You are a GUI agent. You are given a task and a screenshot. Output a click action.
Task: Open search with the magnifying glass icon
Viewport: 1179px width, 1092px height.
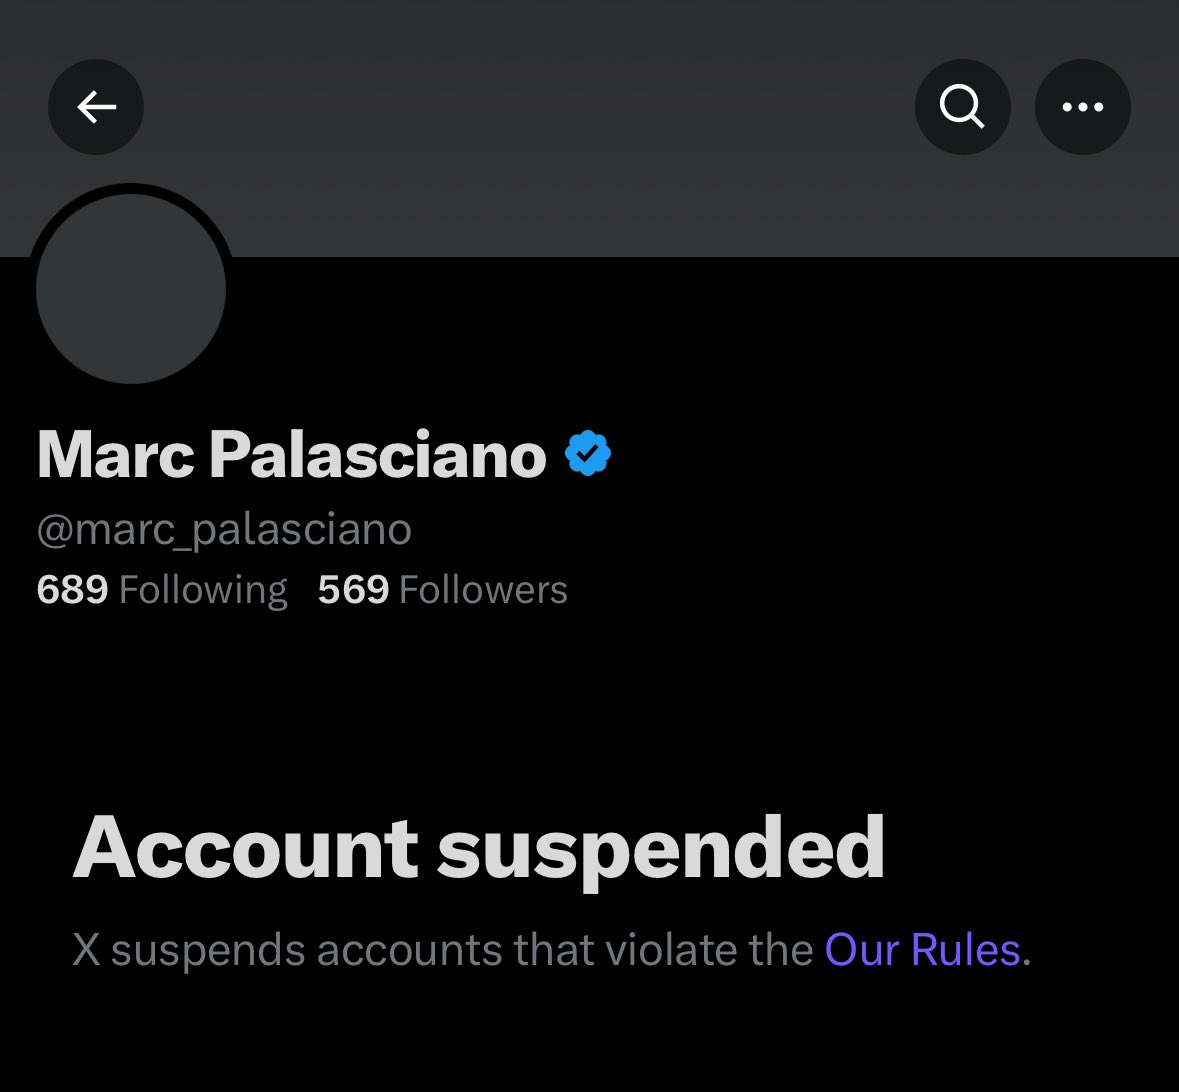[x=962, y=107]
